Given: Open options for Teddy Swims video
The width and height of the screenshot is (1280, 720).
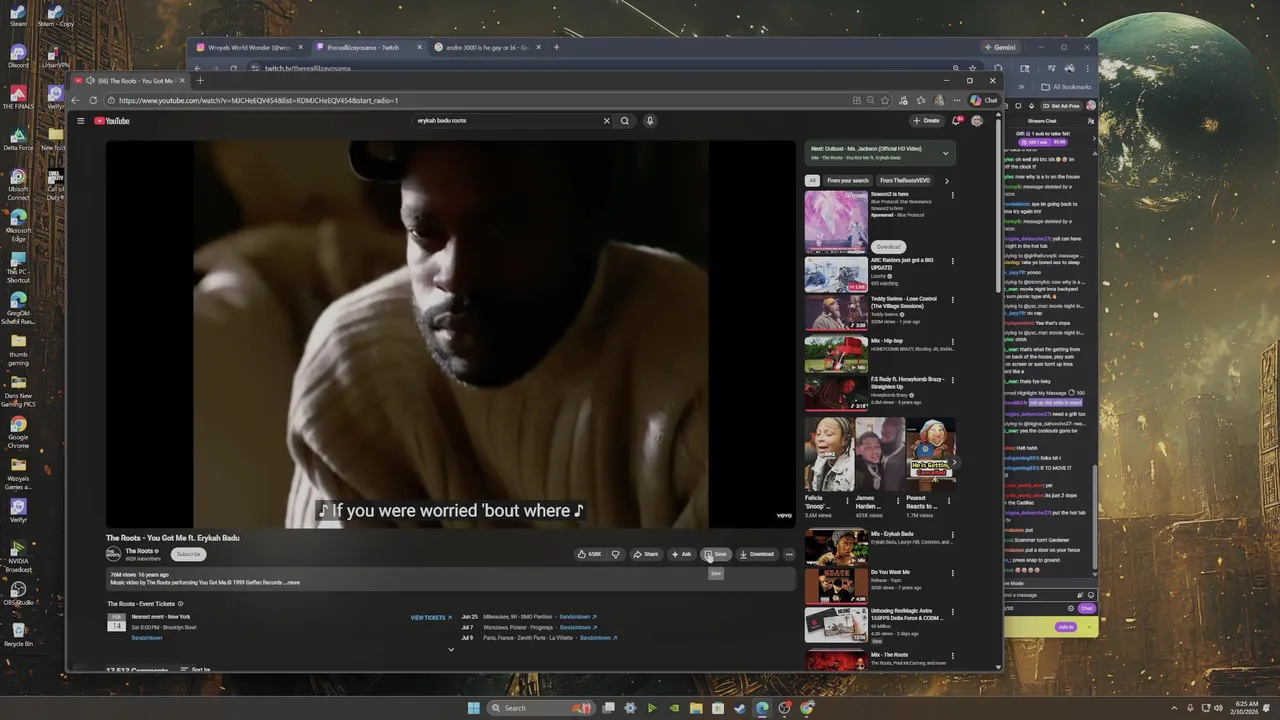Looking at the screenshot, I should (x=952, y=300).
